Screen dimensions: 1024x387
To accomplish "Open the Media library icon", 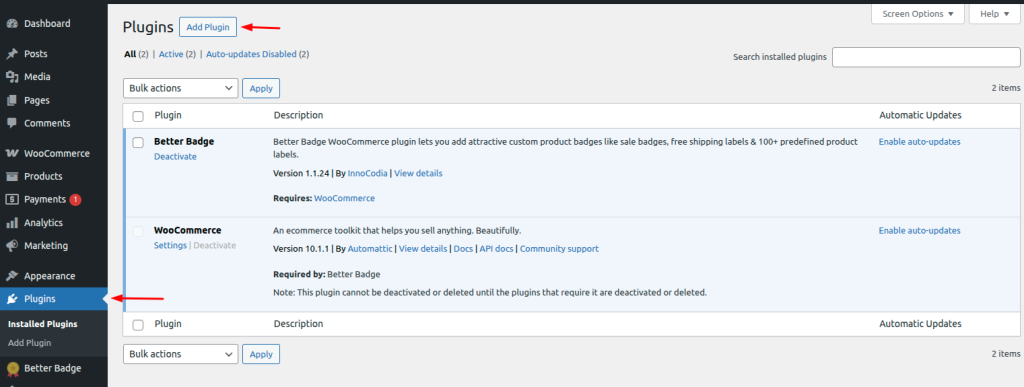I will pyautogui.click(x=12, y=77).
